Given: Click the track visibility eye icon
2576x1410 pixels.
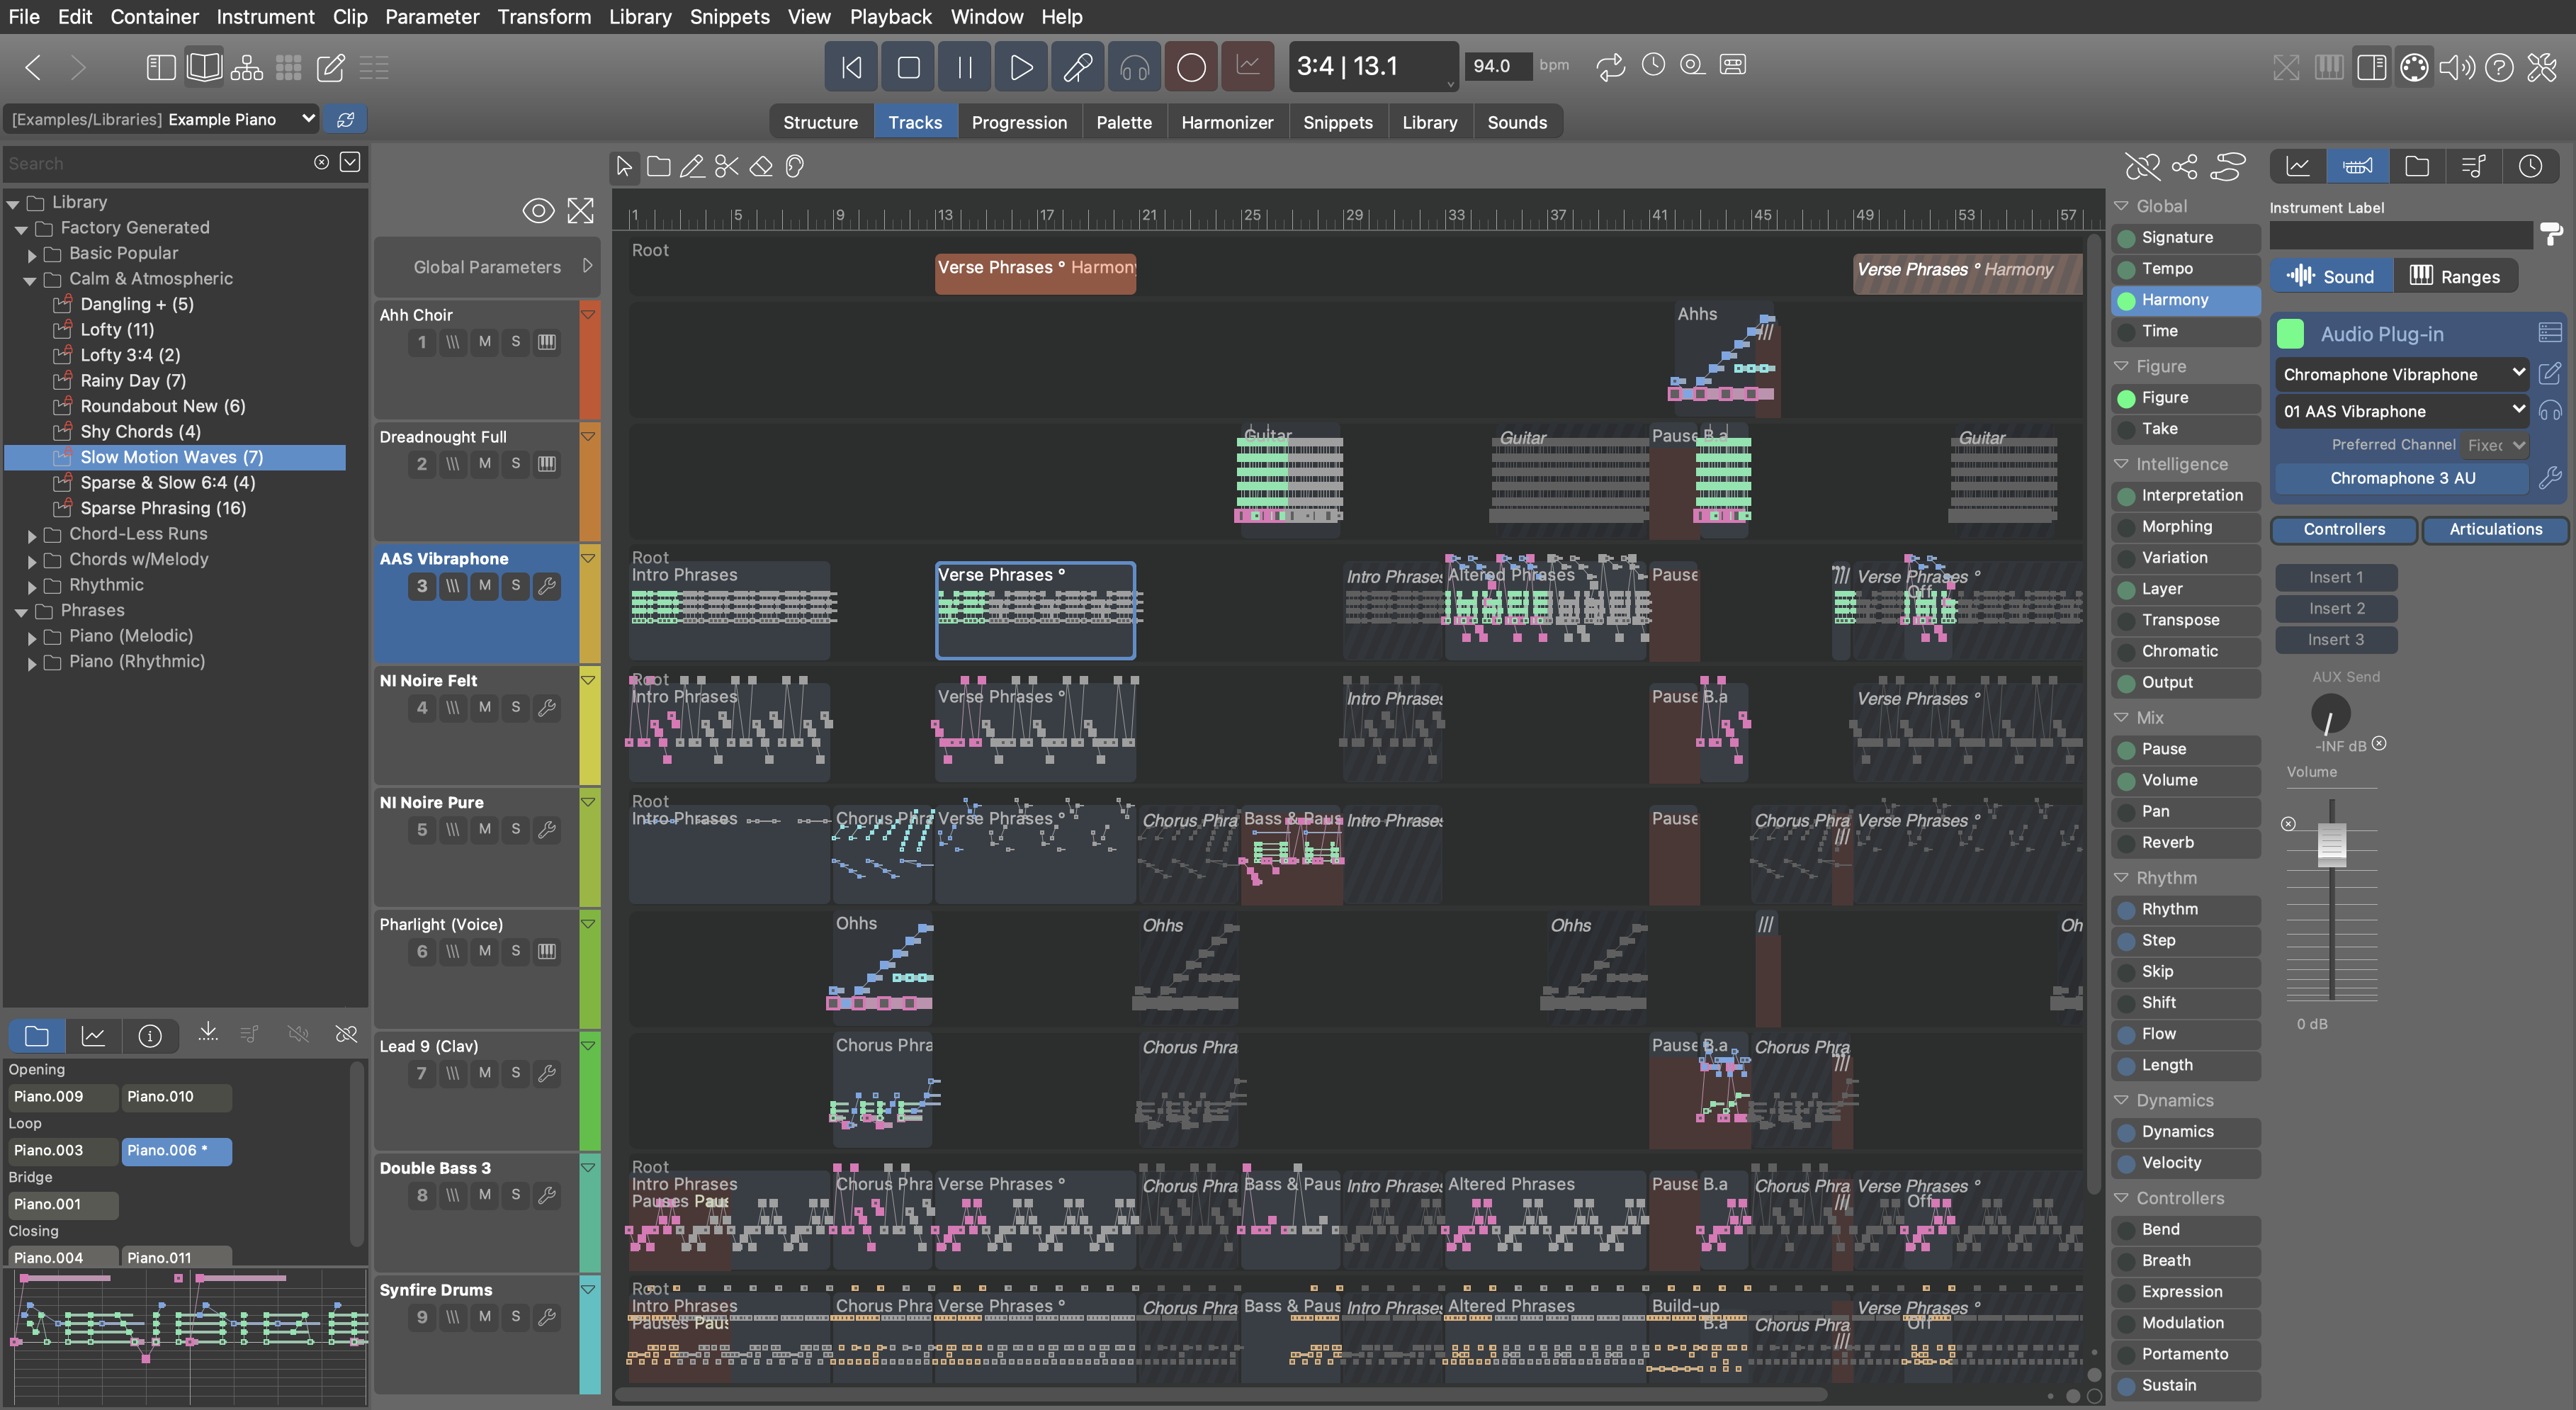Looking at the screenshot, I should [538, 211].
